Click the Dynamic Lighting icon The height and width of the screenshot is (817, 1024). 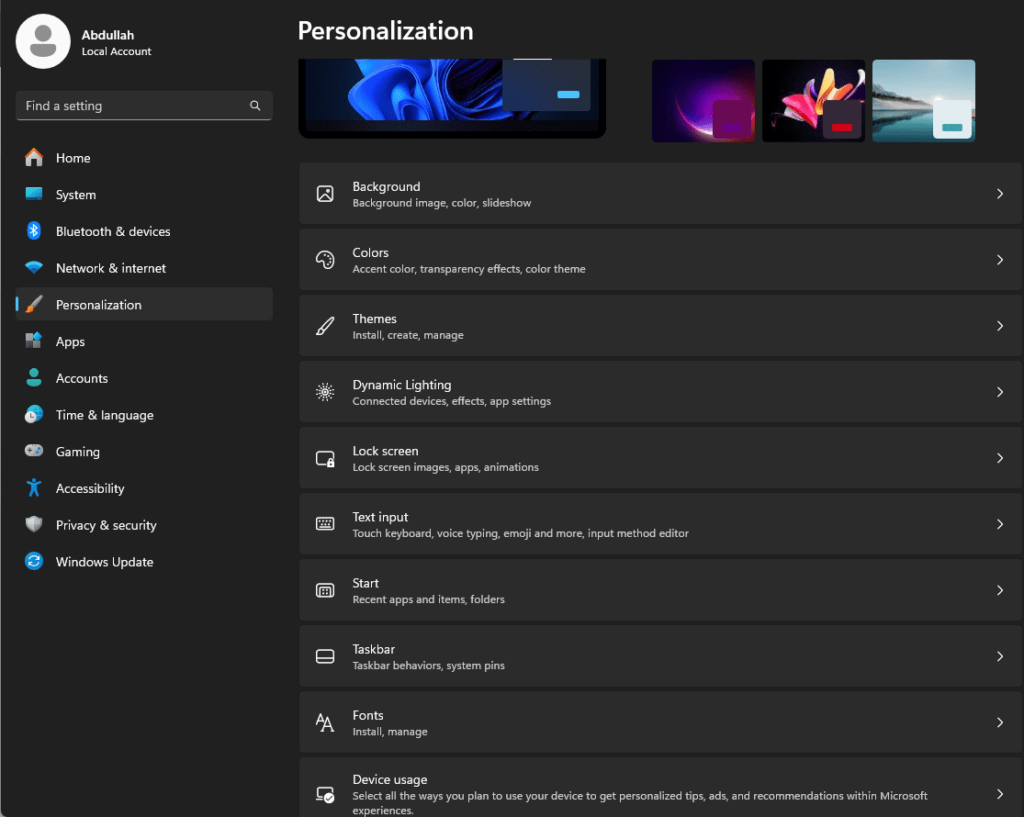coord(324,391)
